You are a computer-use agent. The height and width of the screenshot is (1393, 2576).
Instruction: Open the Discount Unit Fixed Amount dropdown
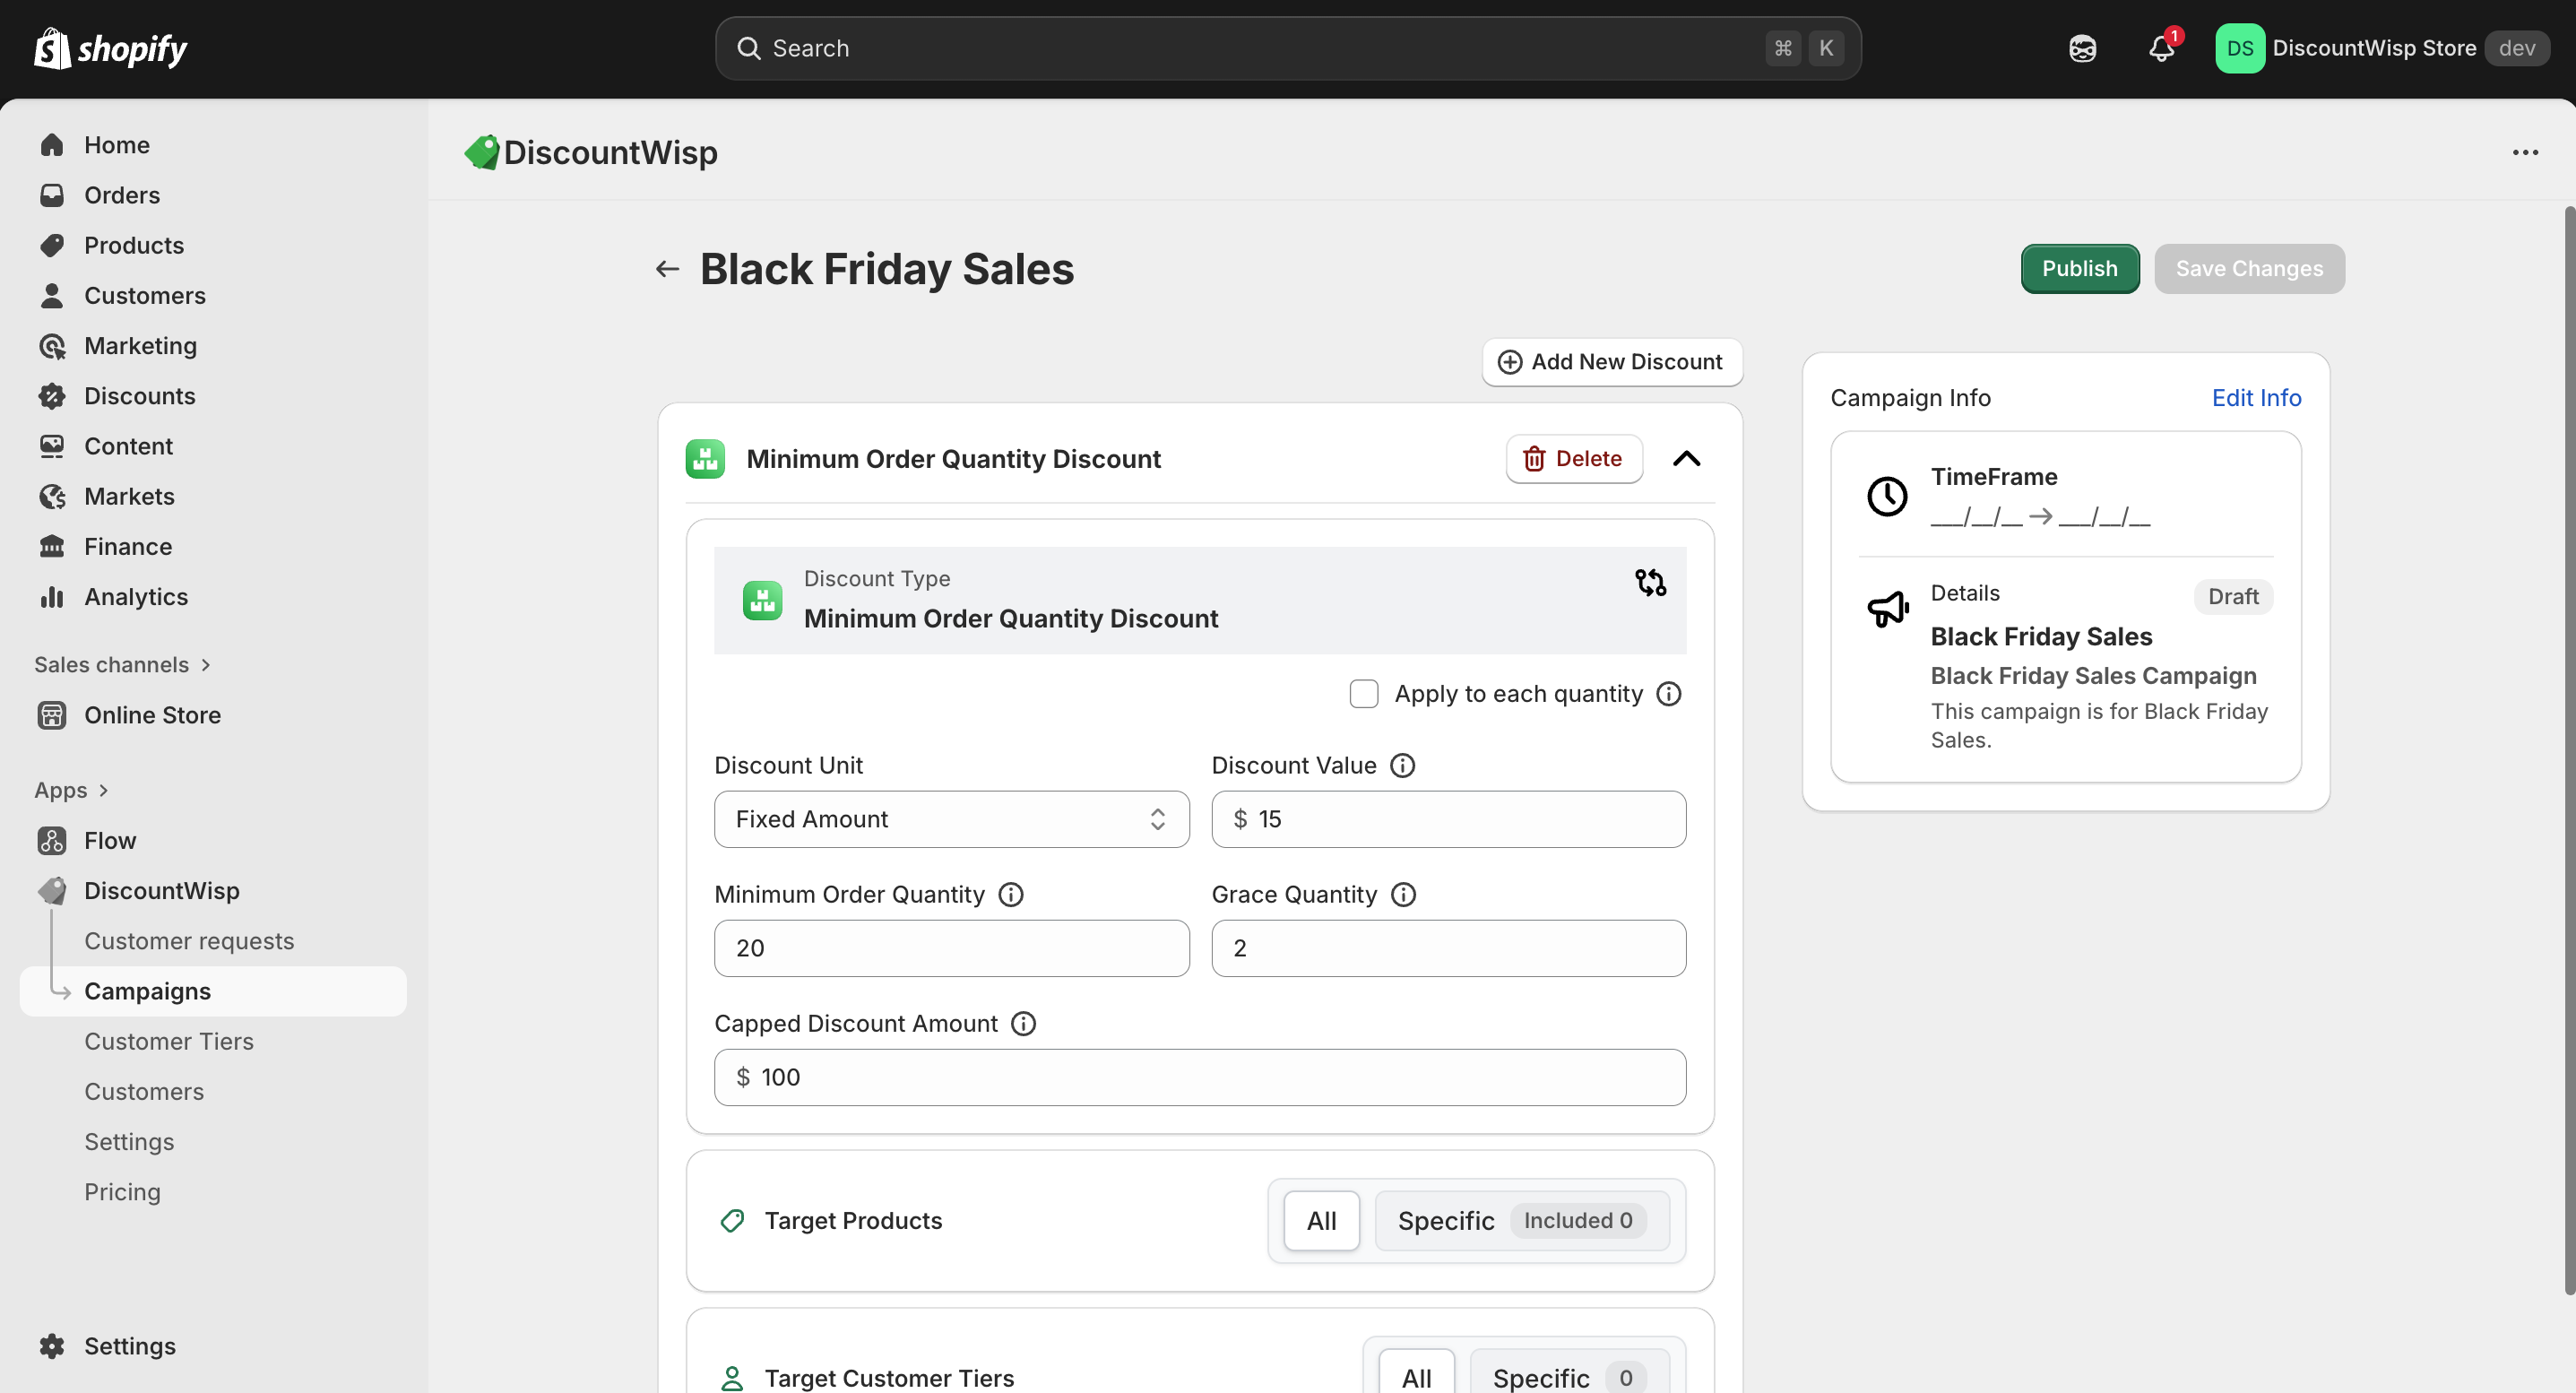951,819
